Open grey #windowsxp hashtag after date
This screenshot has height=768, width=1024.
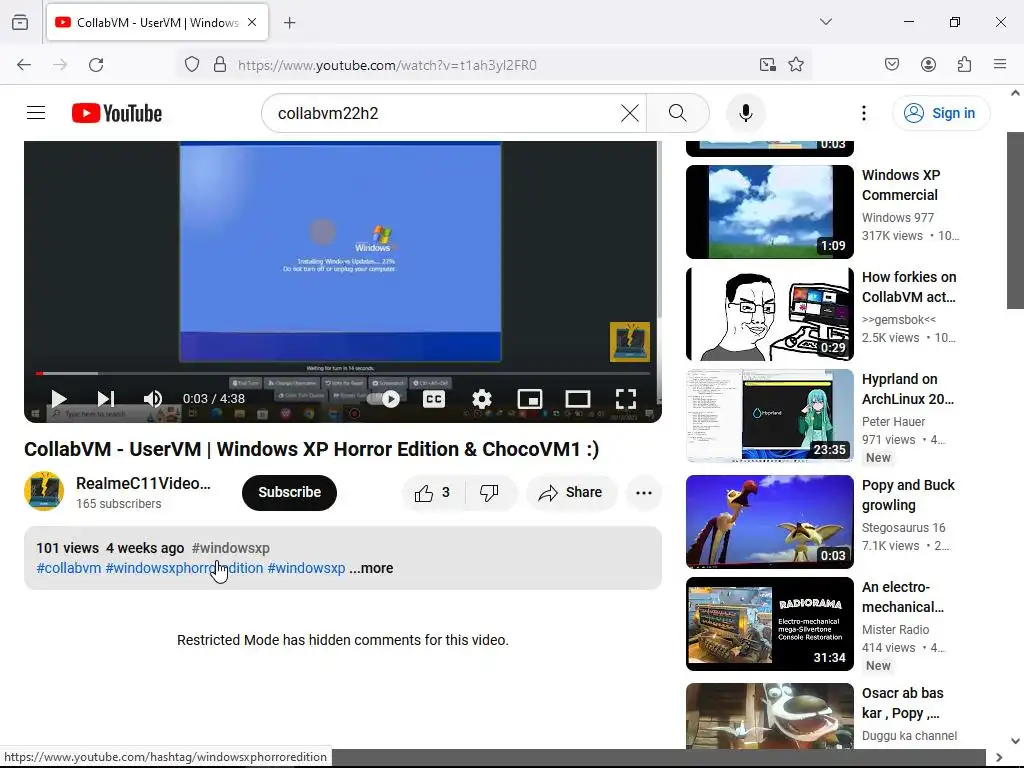coord(231,548)
